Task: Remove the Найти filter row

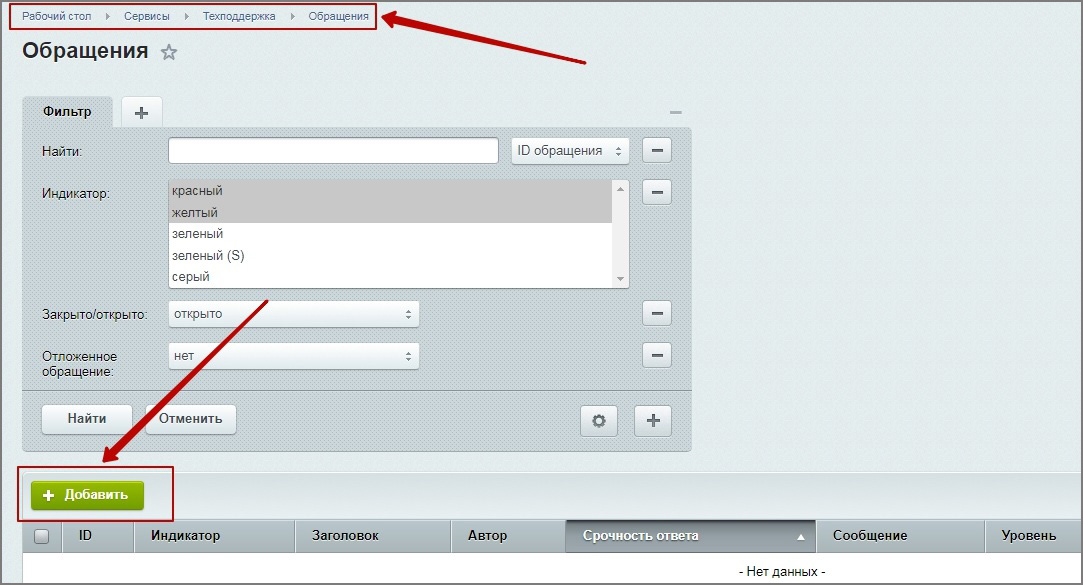Action: click(x=656, y=151)
